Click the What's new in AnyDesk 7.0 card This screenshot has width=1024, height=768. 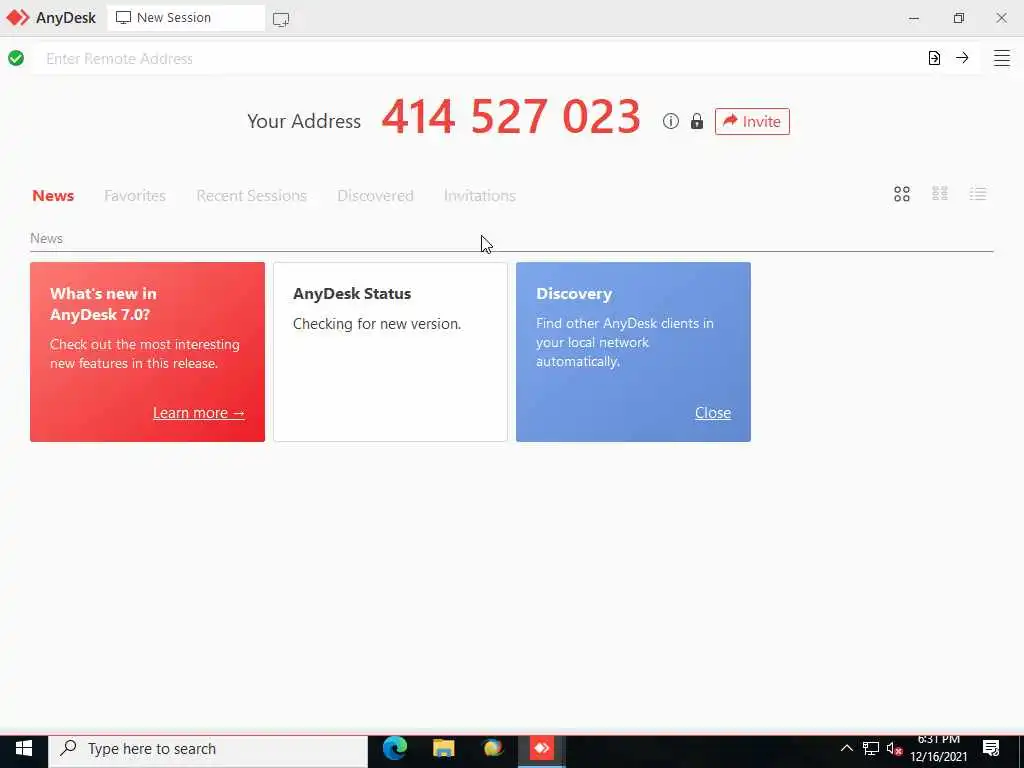(148, 352)
